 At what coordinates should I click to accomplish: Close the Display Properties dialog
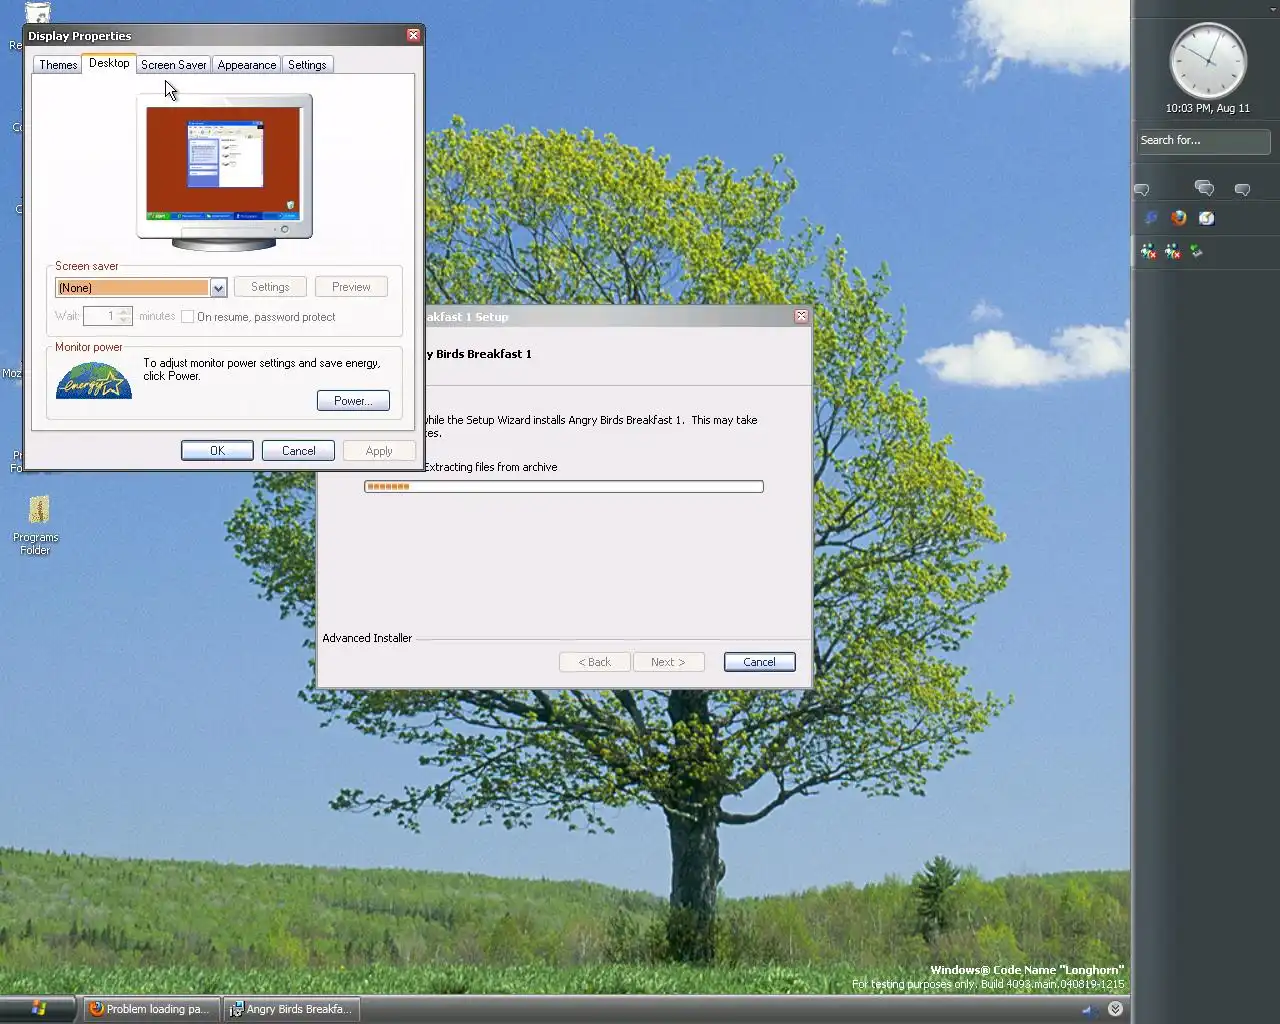click(413, 35)
